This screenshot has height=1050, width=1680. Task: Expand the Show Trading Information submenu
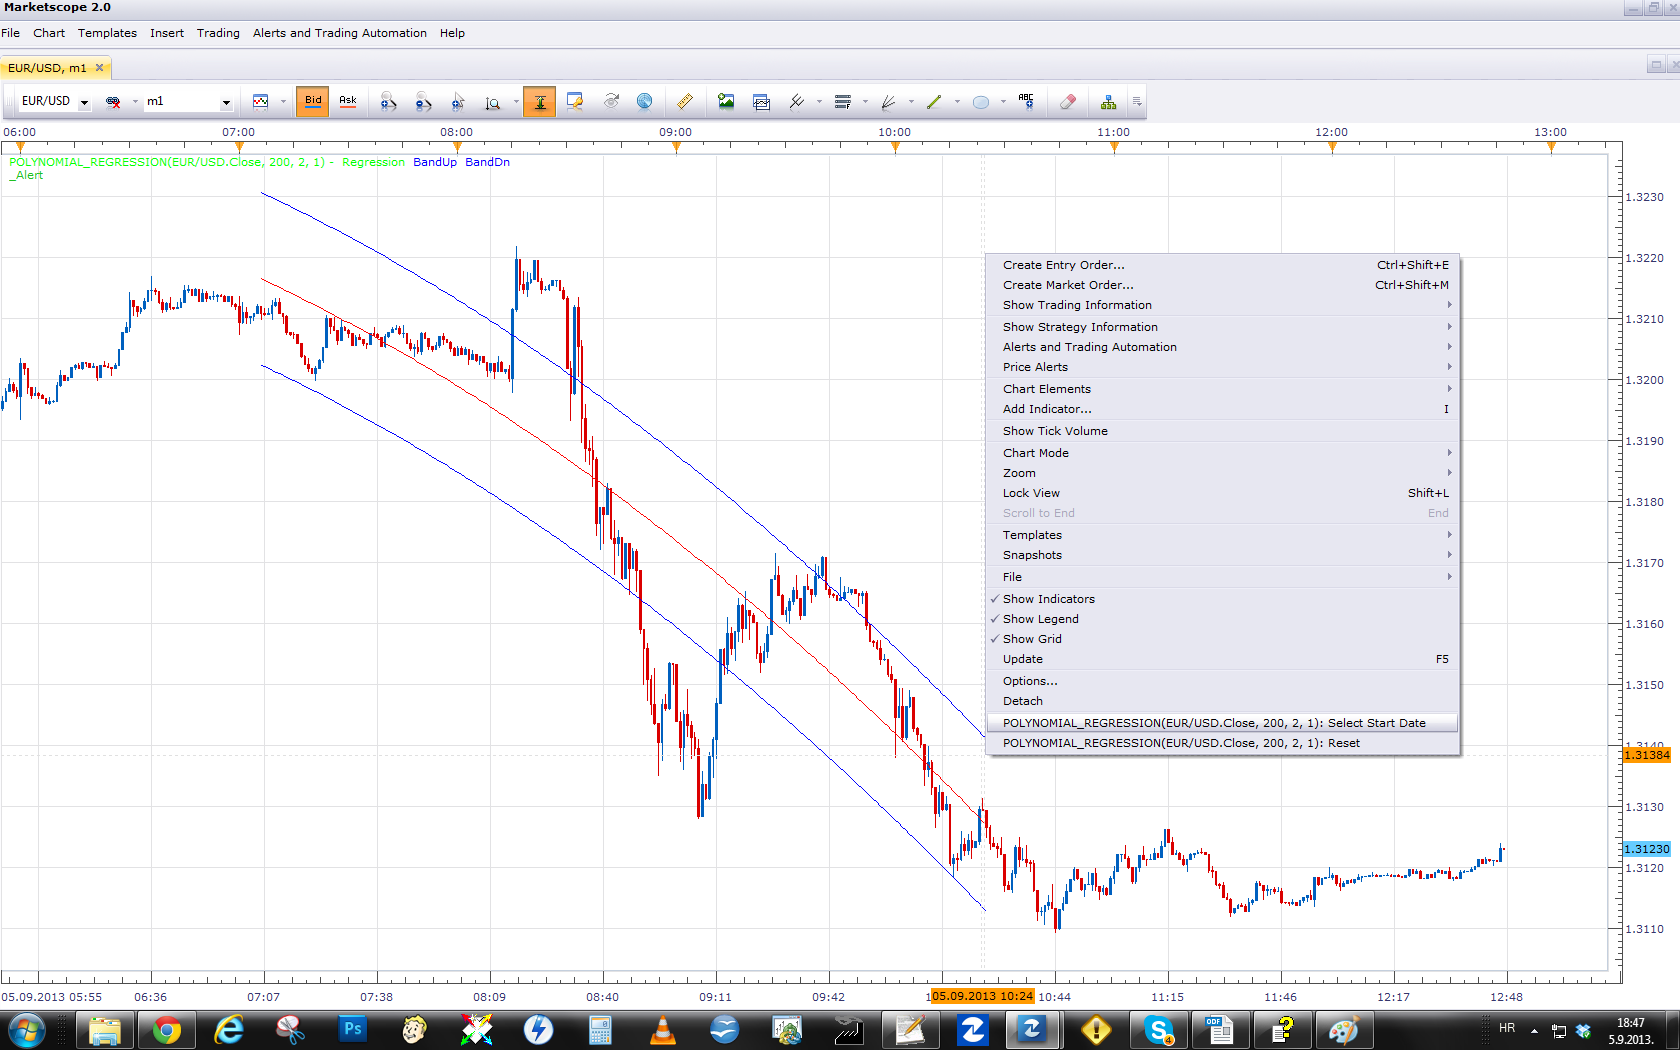coord(1221,305)
